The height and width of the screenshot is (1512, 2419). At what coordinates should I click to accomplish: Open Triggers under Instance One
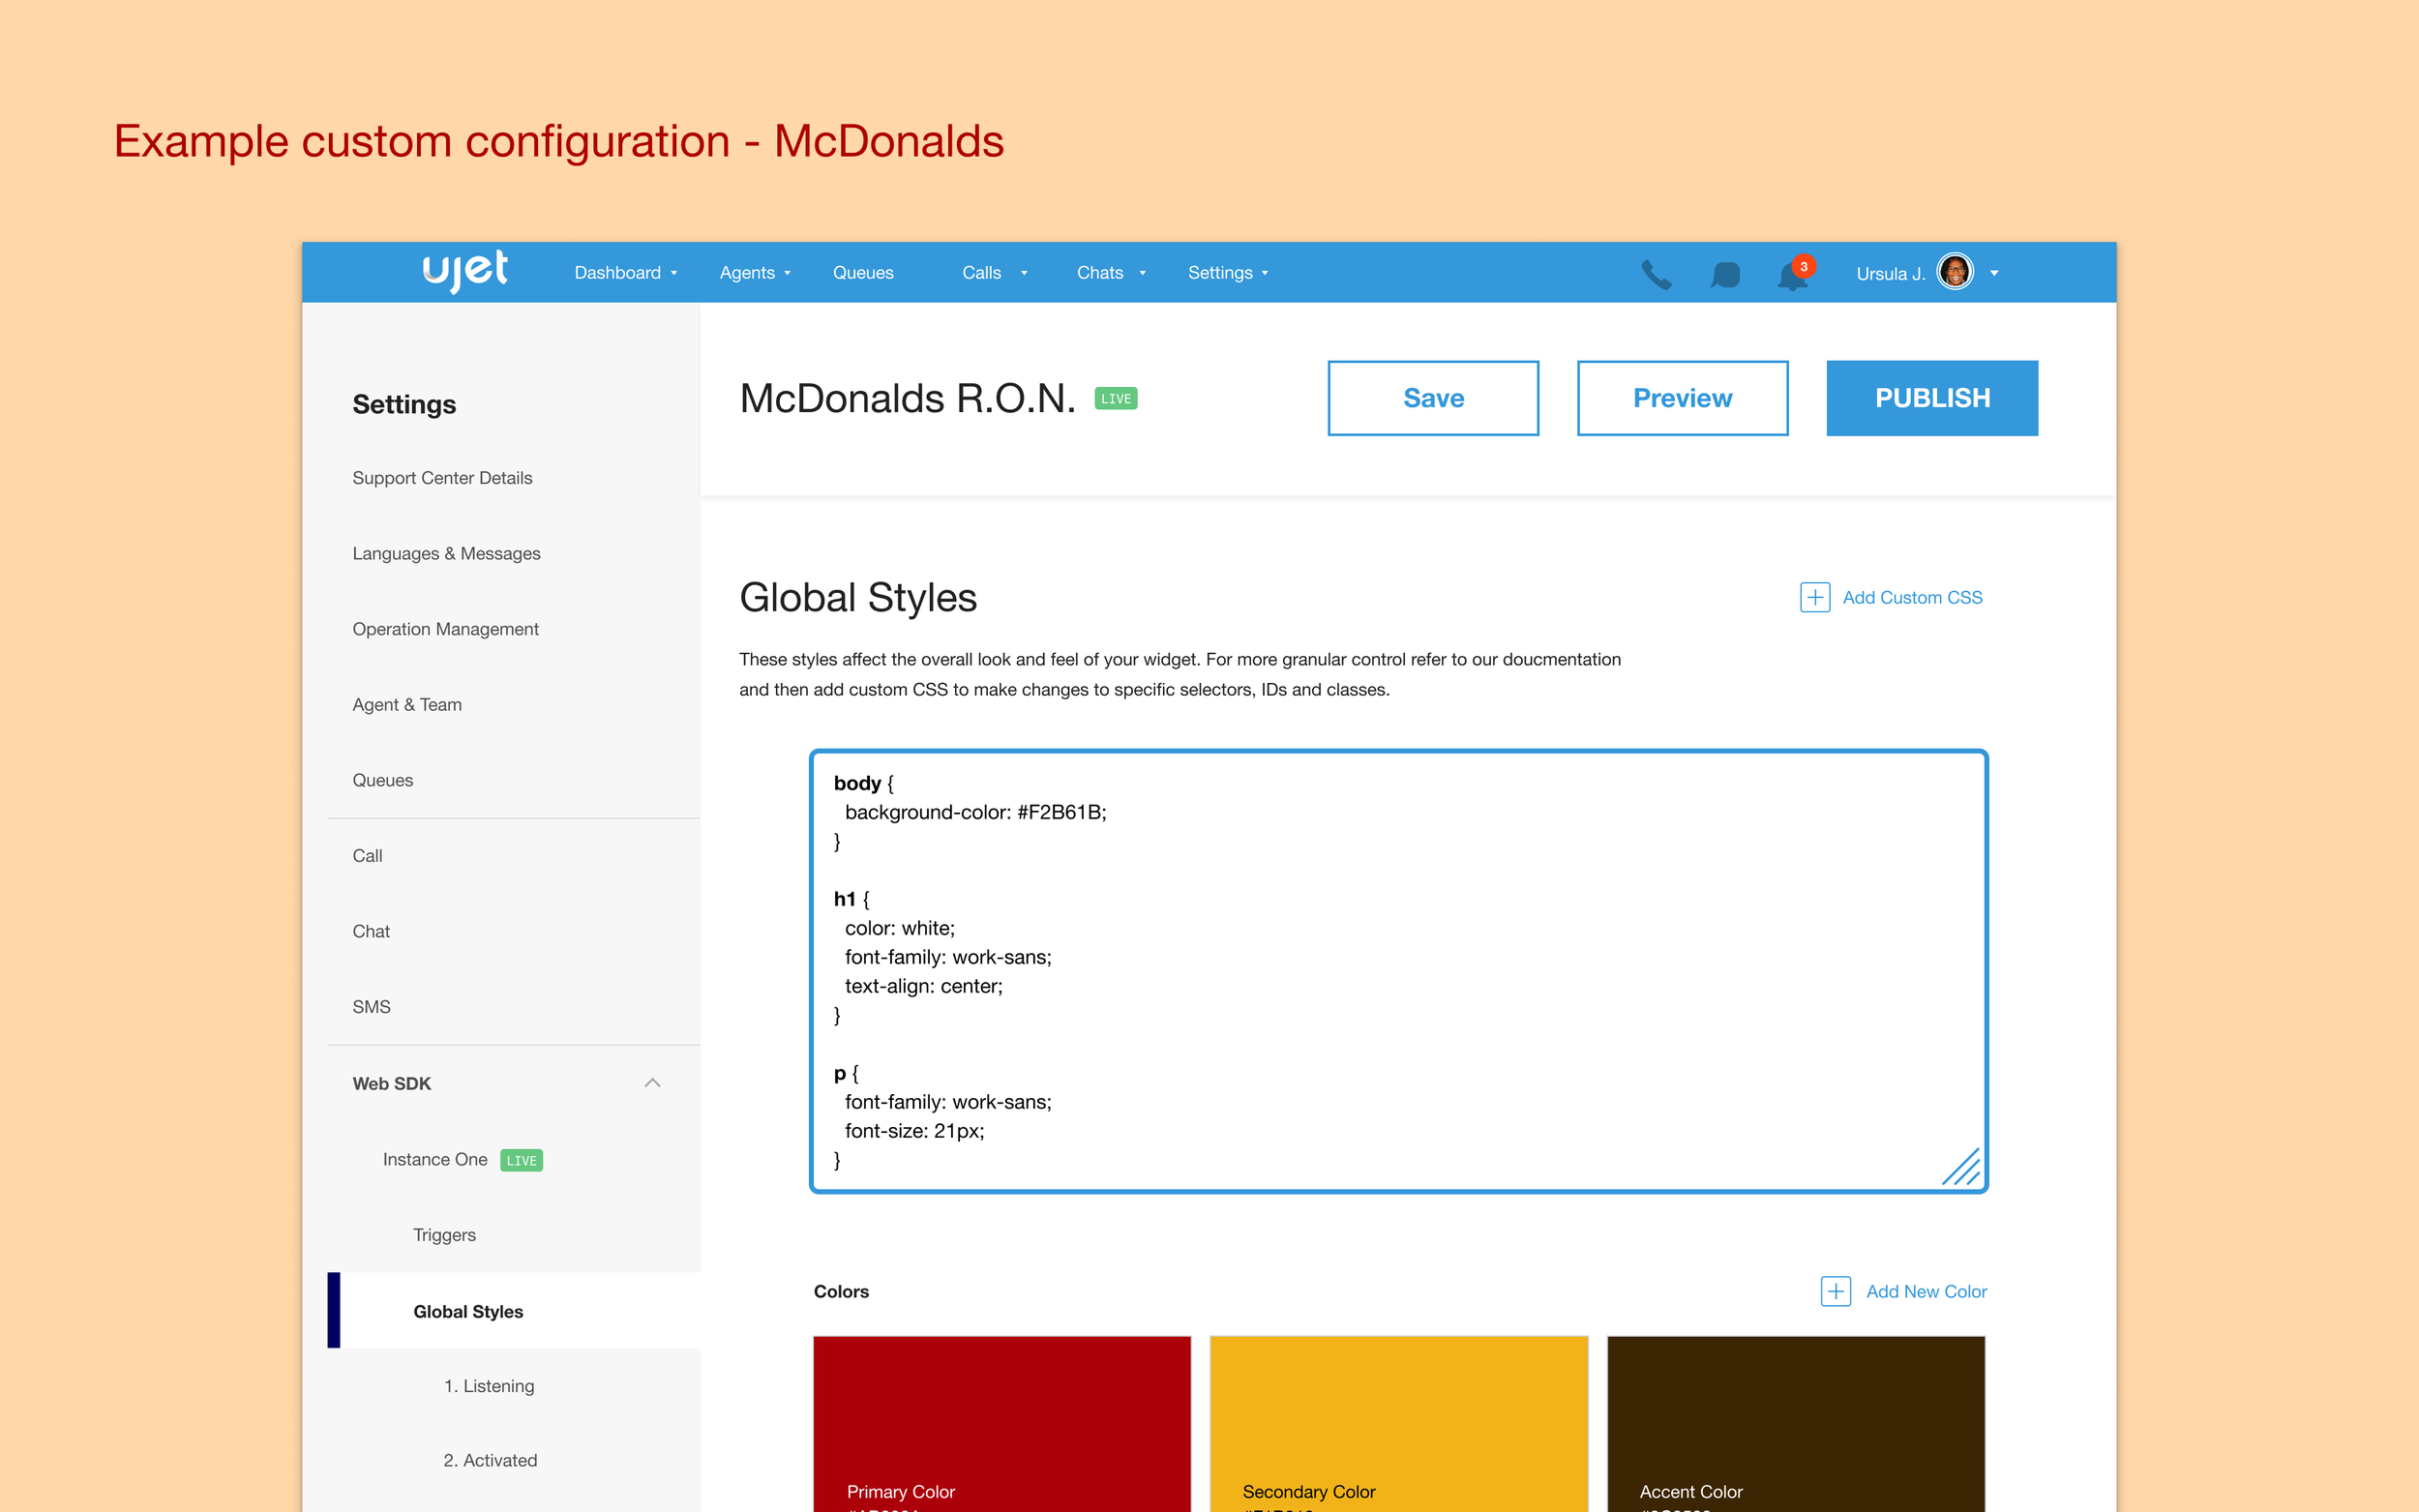pos(444,1235)
